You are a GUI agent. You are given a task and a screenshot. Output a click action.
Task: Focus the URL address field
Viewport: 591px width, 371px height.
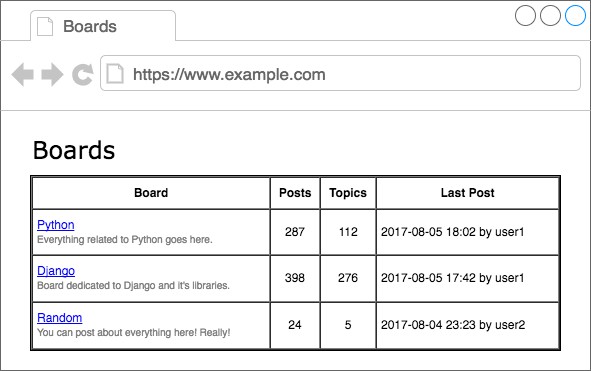point(340,73)
